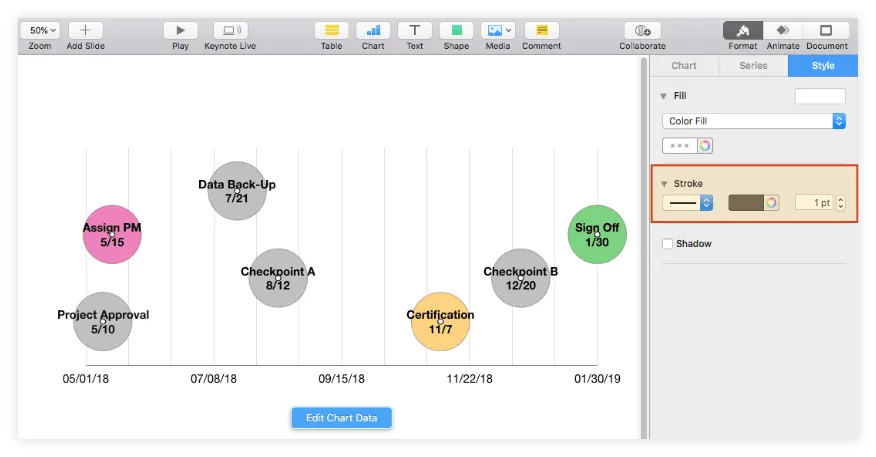Switch to the Chart tab
This screenshot has height=457, width=876.
[x=684, y=66]
